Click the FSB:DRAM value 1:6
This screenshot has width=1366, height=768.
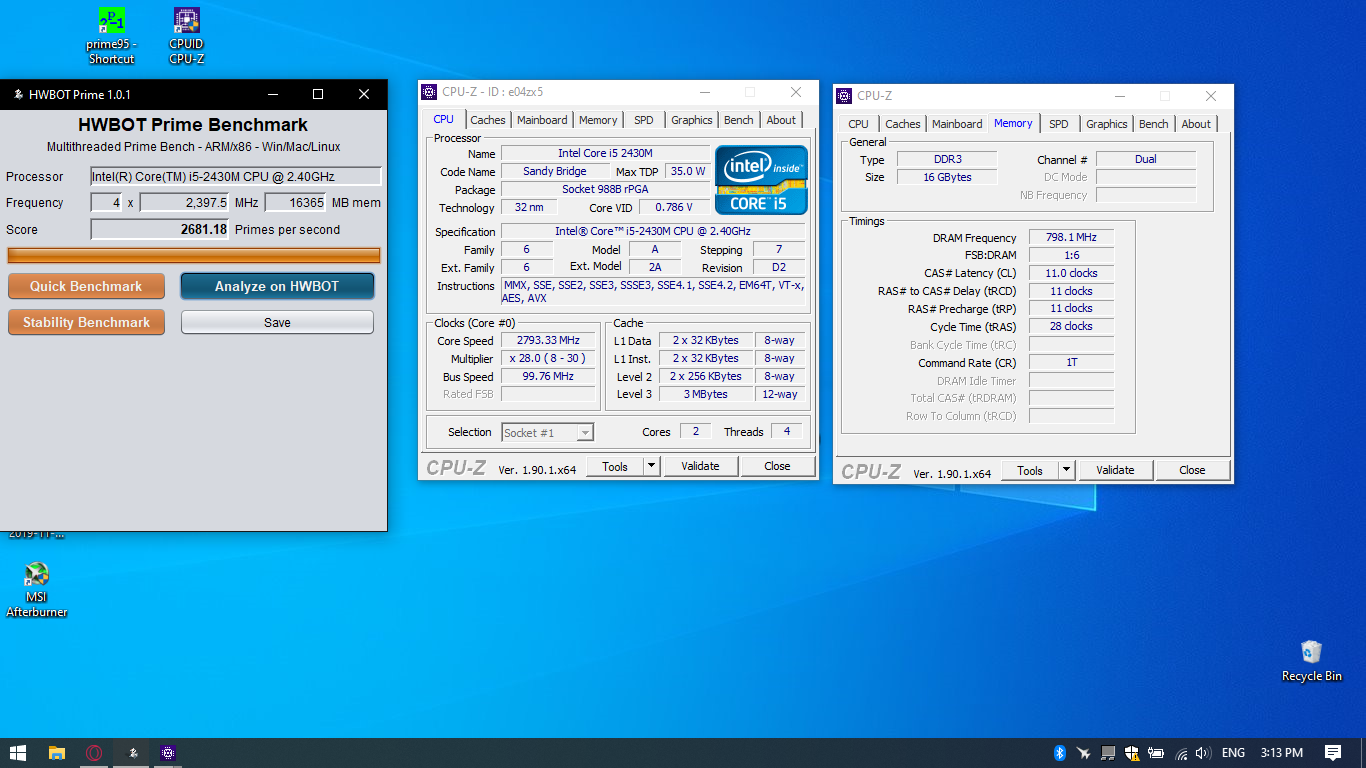[x=1071, y=256]
